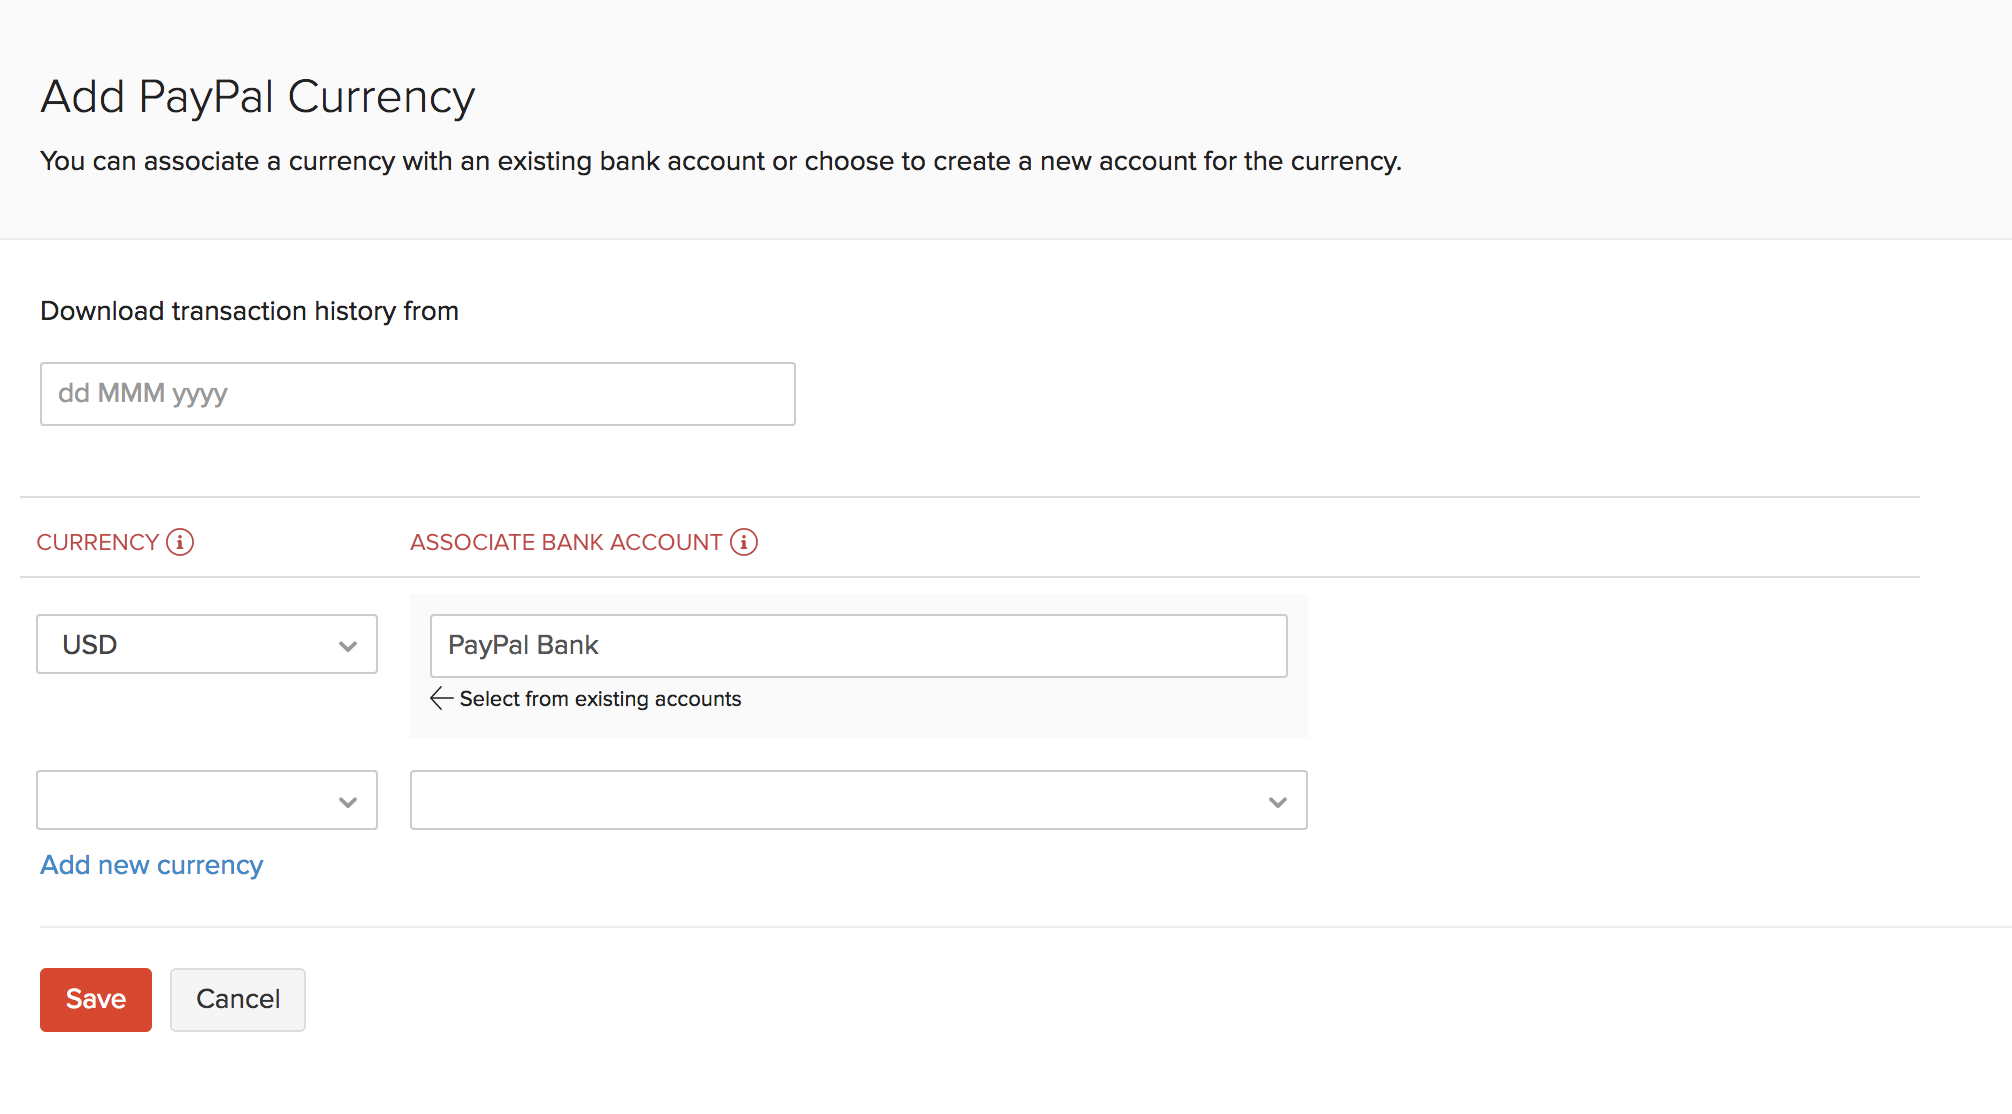Click the info icon next to CURRENCY
The width and height of the screenshot is (2012, 1114).
(x=180, y=542)
